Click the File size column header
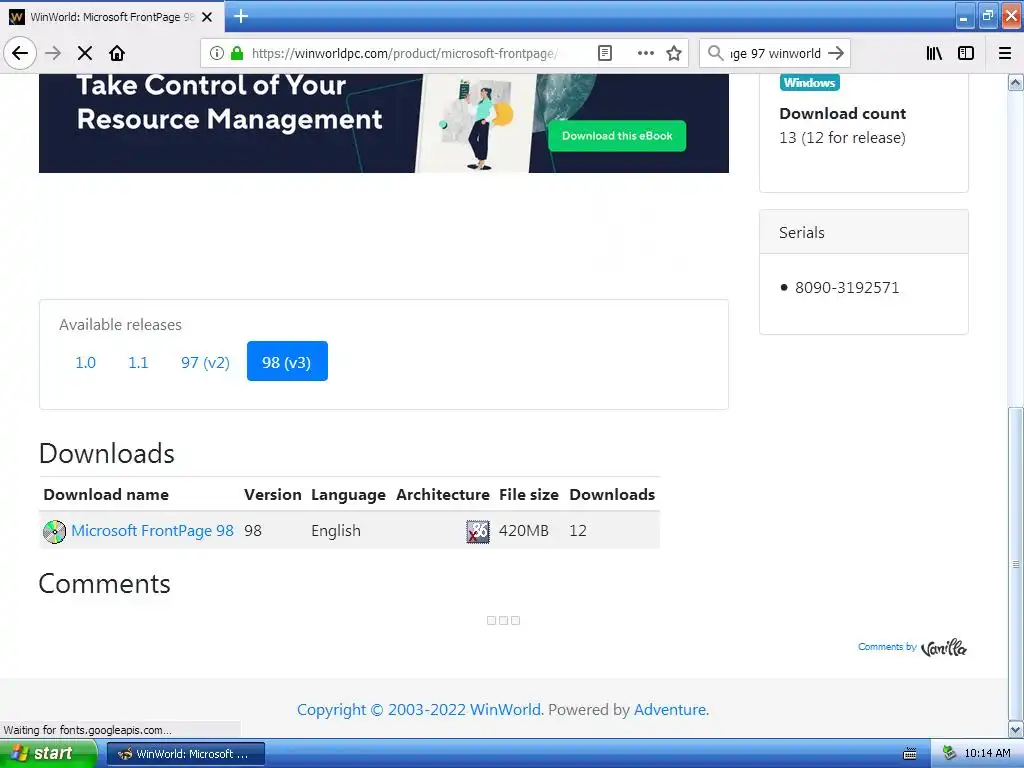Viewport: 1024px width, 768px height. (x=529, y=494)
